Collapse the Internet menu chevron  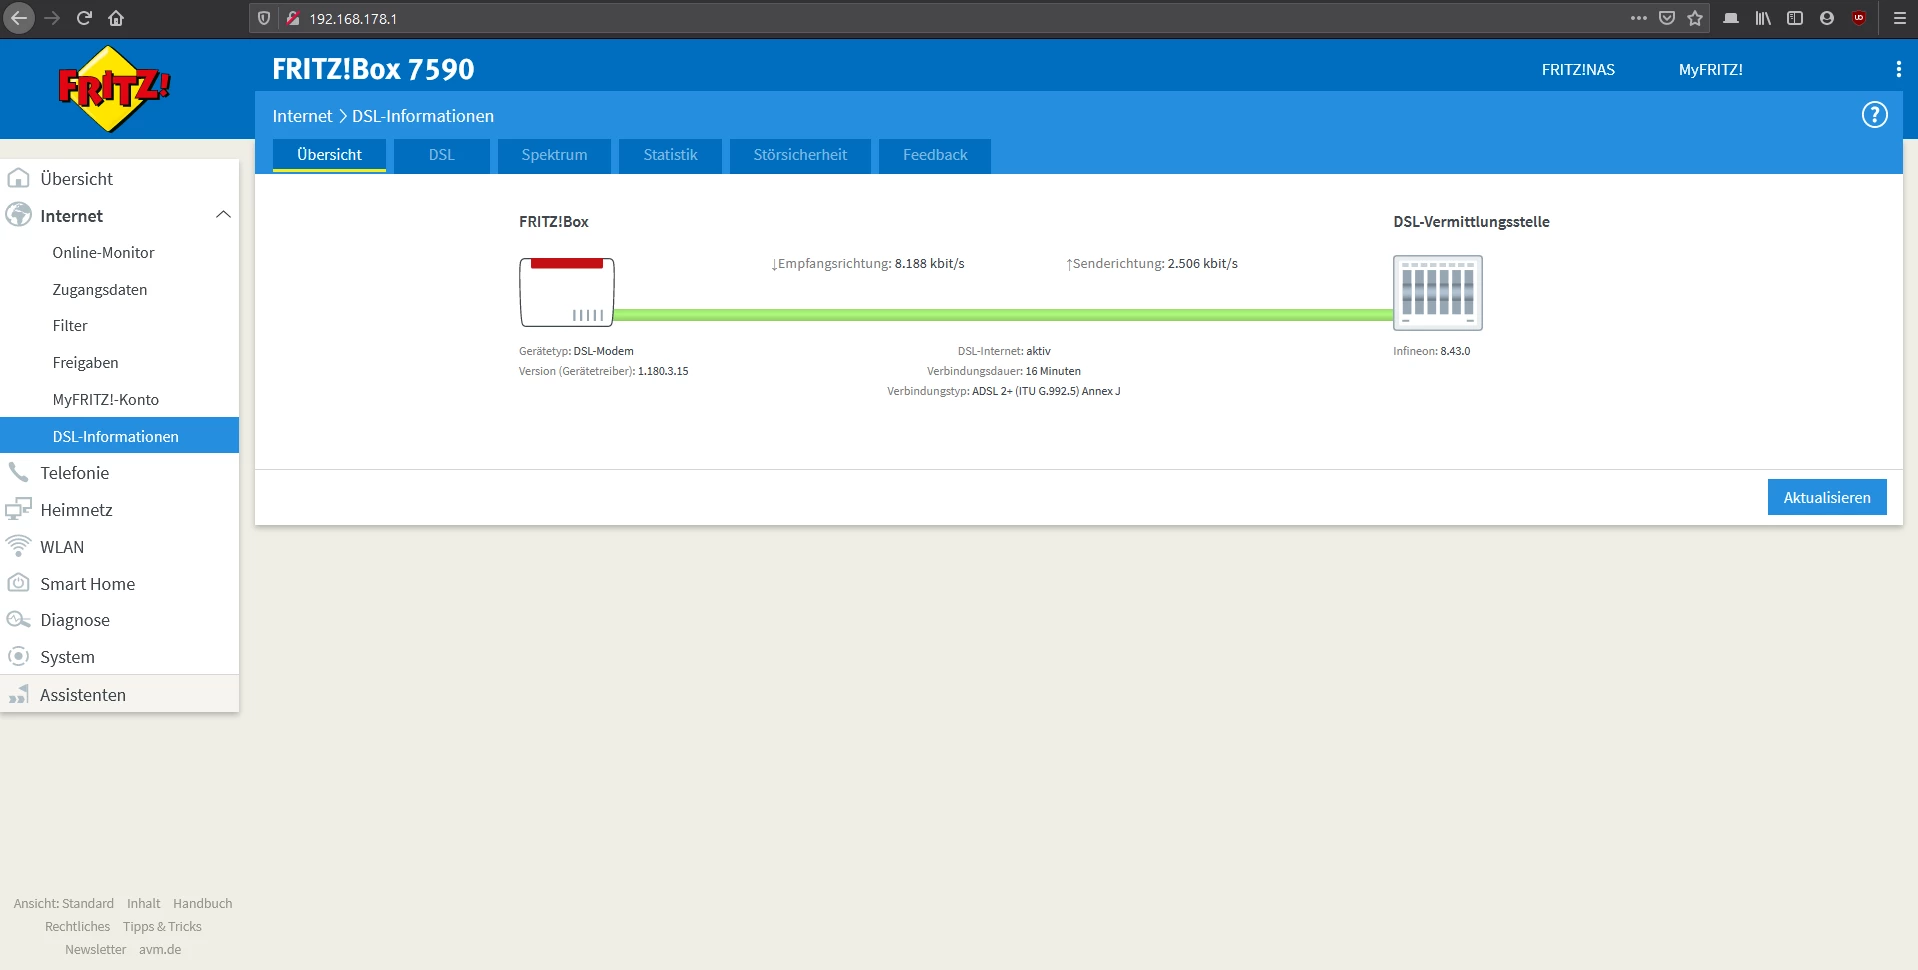(x=223, y=215)
